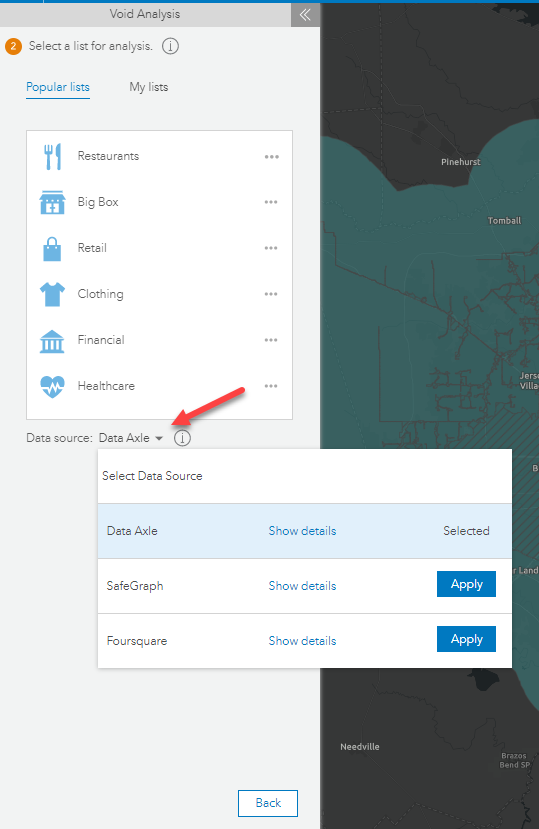The height and width of the screenshot is (829, 539).
Task: Show details for Data Axle
Action: click(302, 531)
